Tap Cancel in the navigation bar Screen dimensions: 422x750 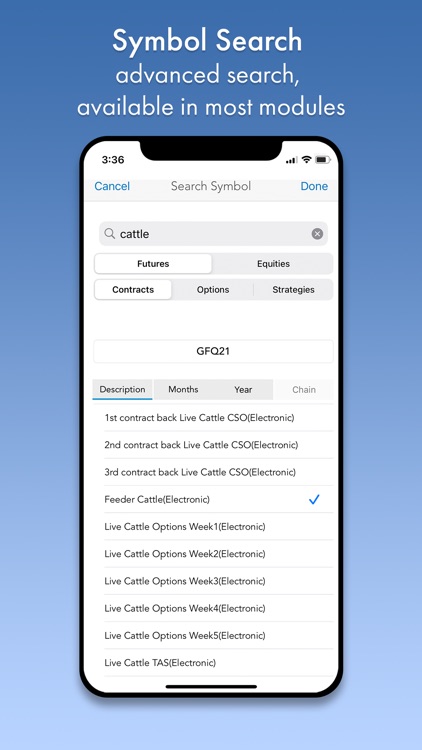112,186
